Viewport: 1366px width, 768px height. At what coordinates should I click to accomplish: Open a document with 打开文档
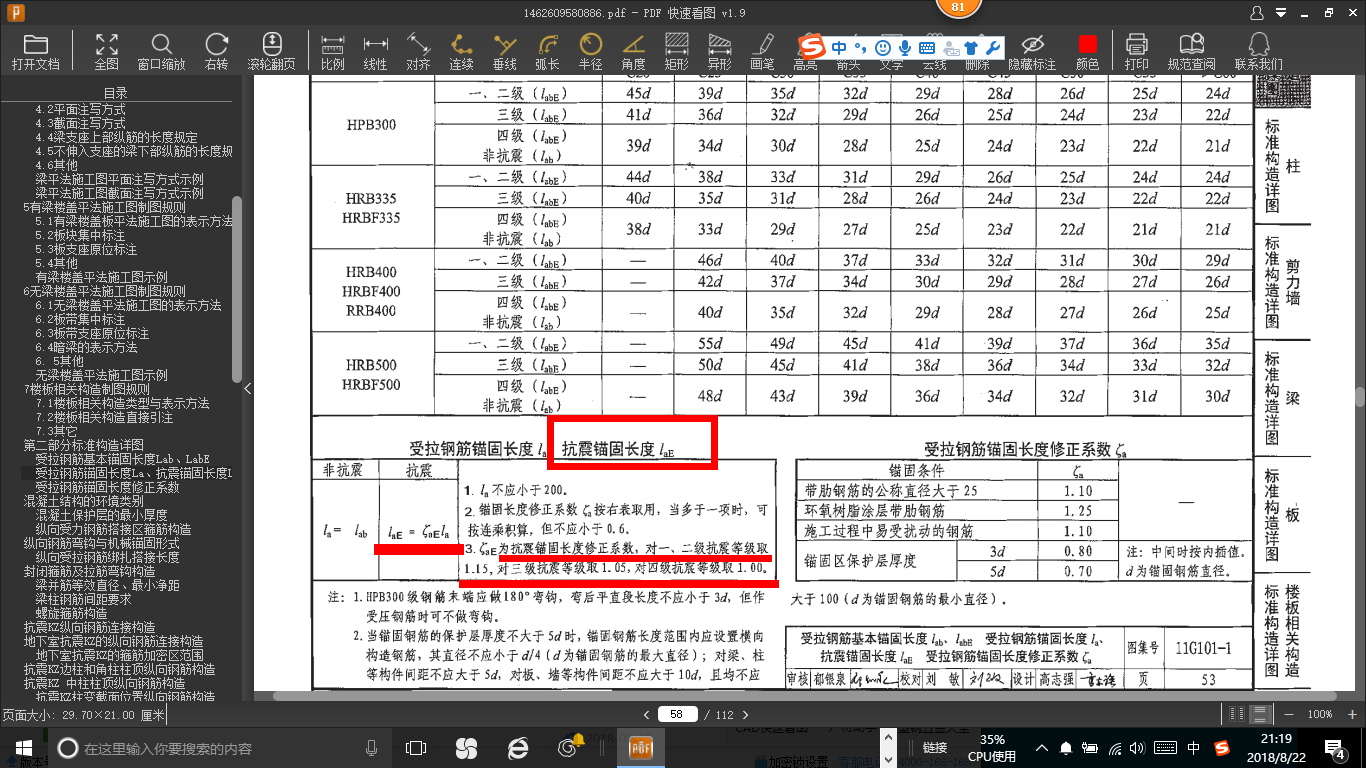click(x=36, y=52)
